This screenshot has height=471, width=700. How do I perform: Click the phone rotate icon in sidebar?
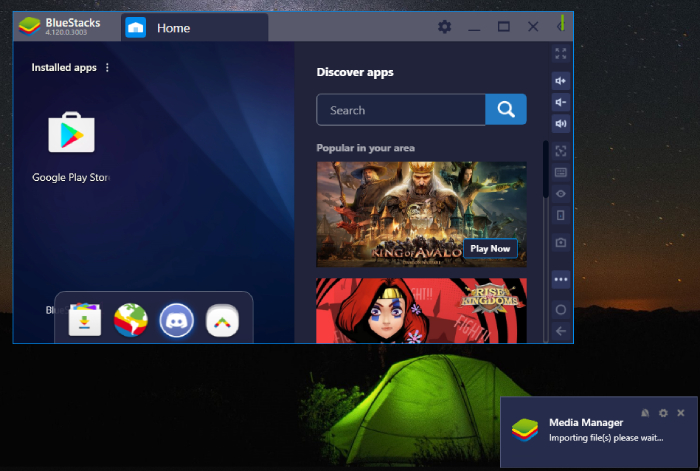561,215
